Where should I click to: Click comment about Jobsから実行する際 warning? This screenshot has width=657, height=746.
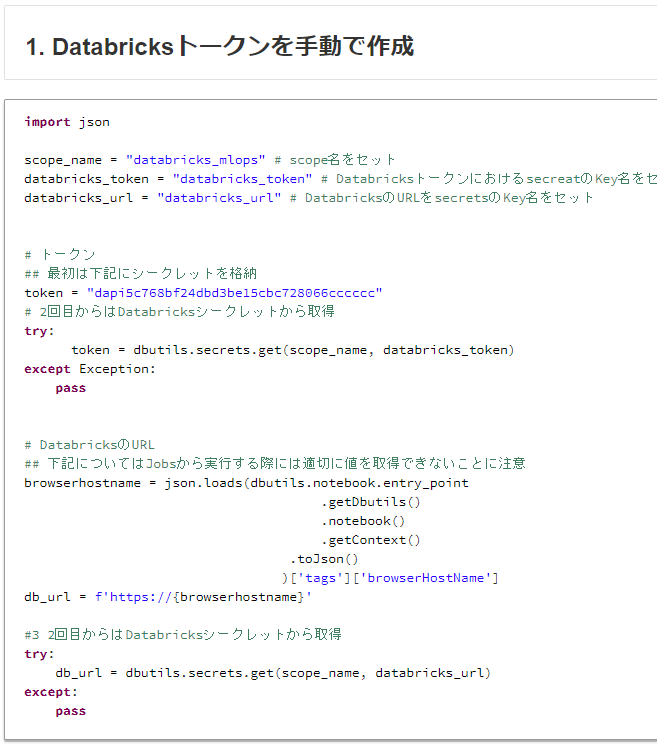275,463
